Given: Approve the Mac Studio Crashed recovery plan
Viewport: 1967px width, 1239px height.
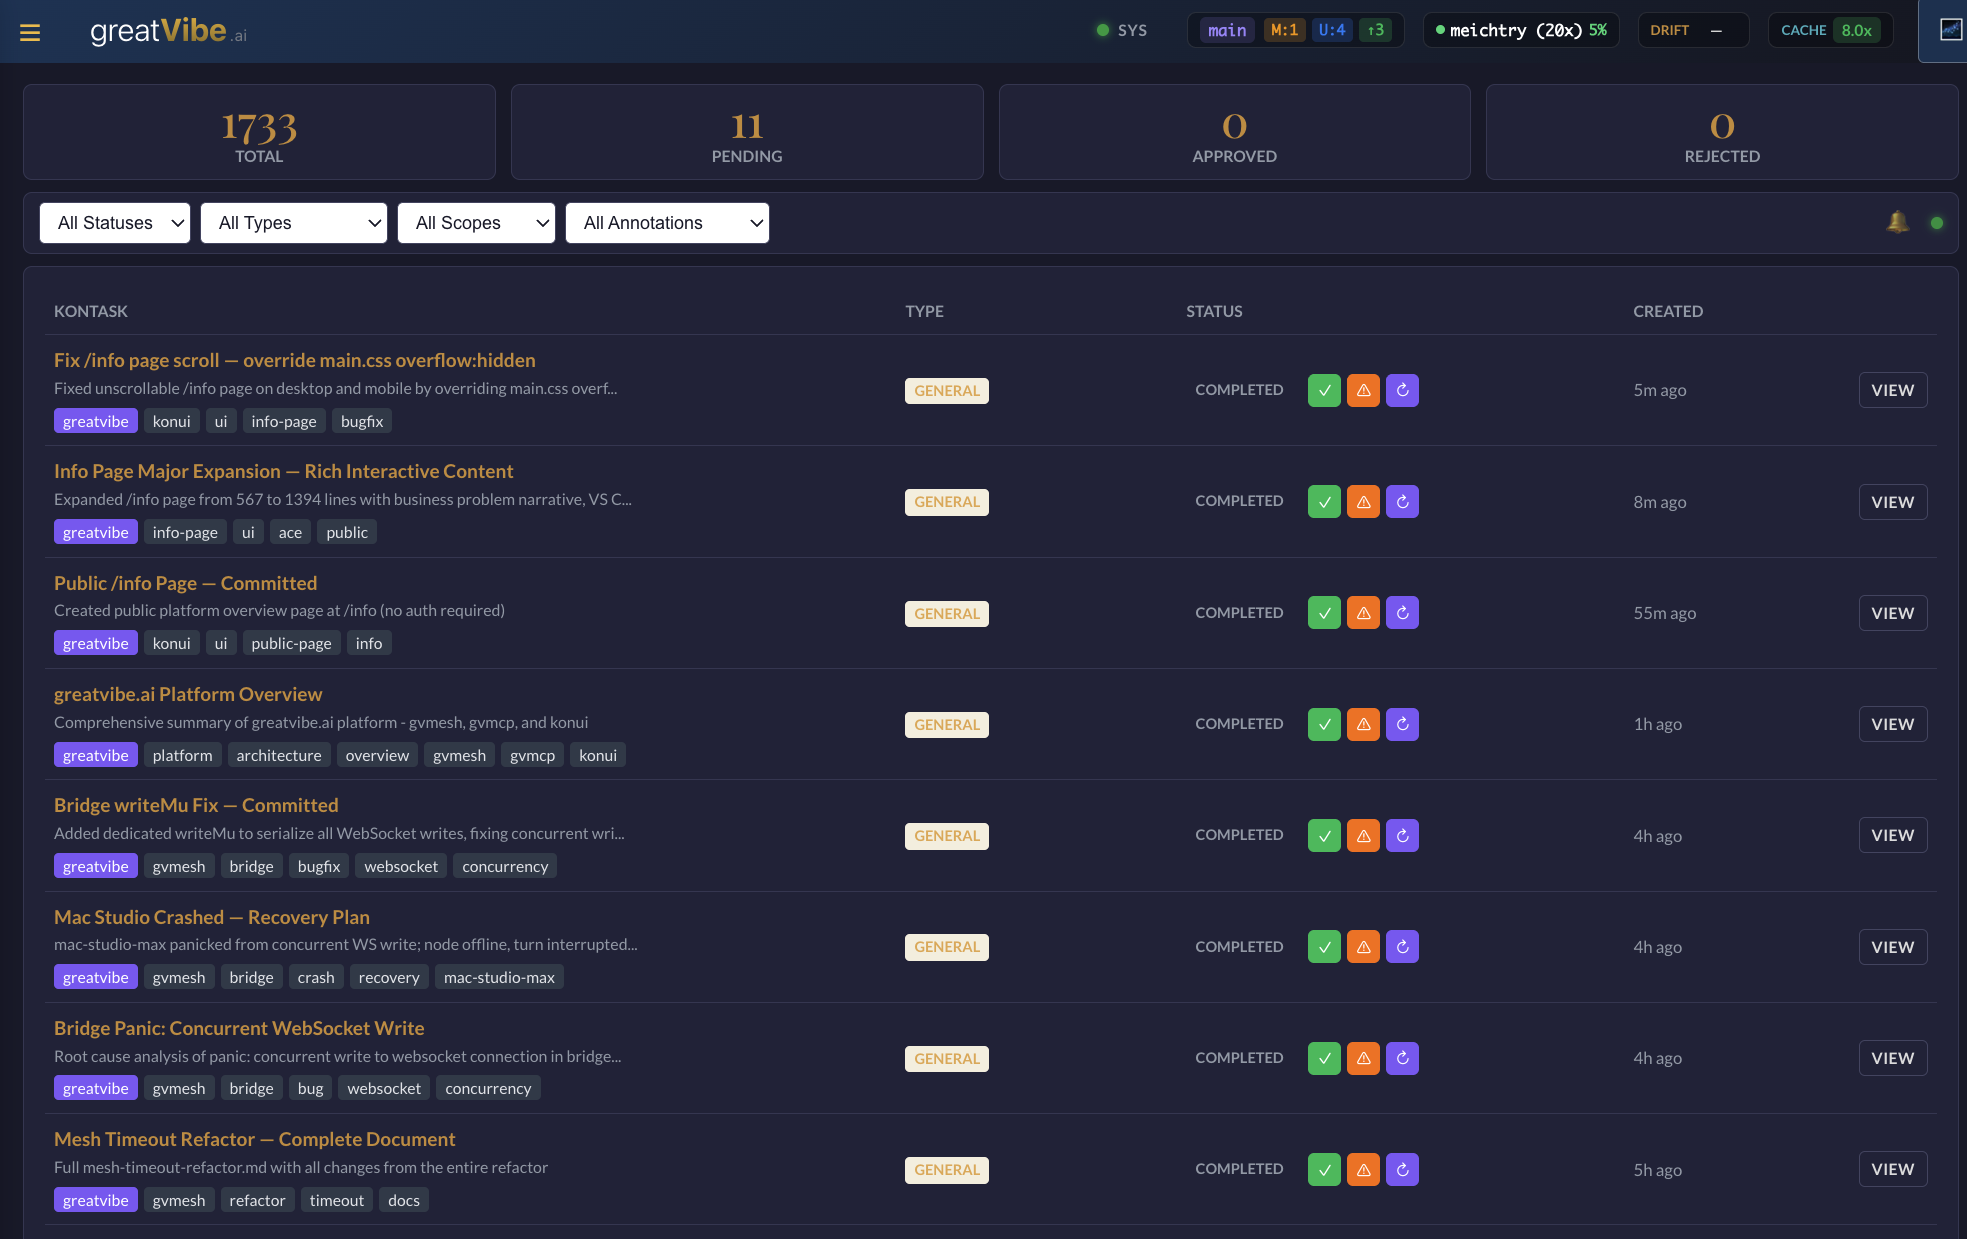Looking at the screenshot, I should click(1323, 946).
